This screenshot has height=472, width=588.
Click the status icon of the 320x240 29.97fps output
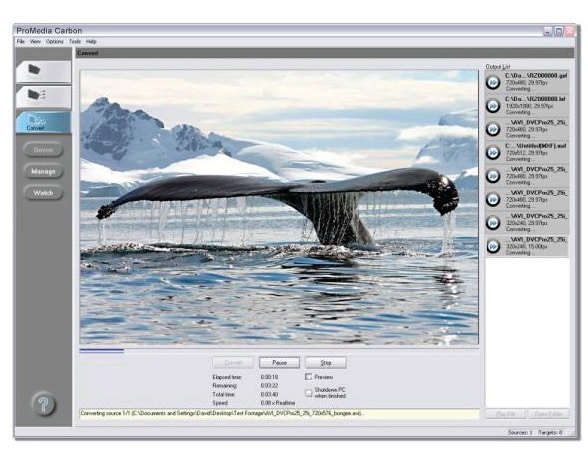[493, 223]
